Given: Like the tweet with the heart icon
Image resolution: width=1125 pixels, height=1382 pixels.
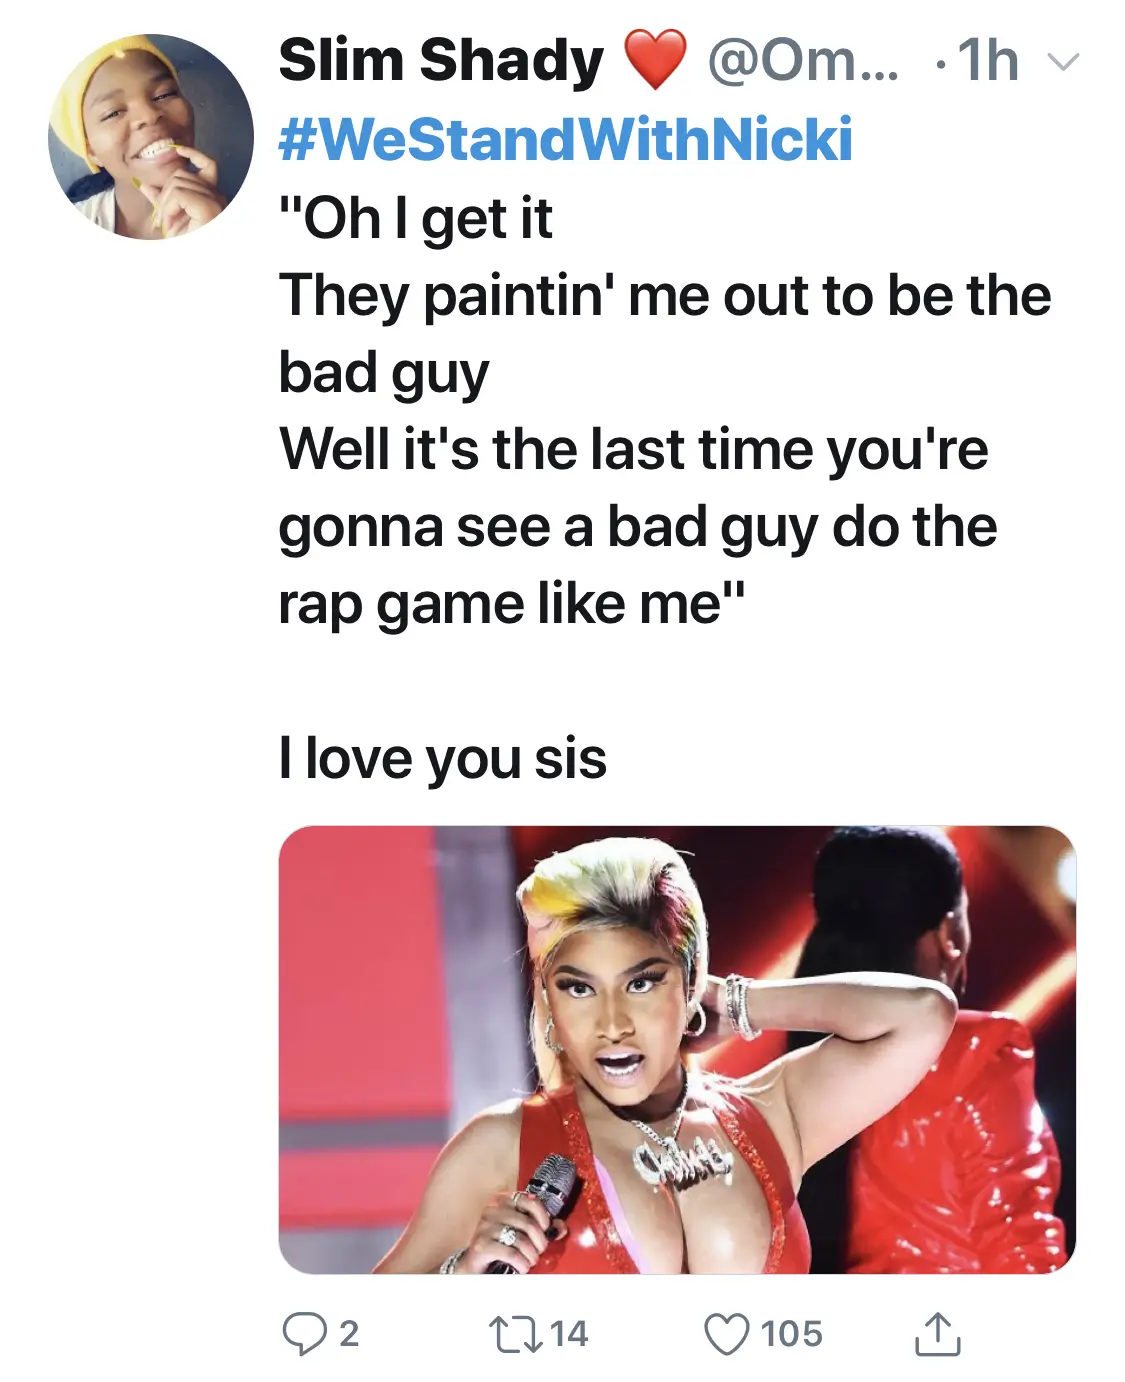Looking at the screenshot, I should pyautogui.click(x=727, y=1333).
